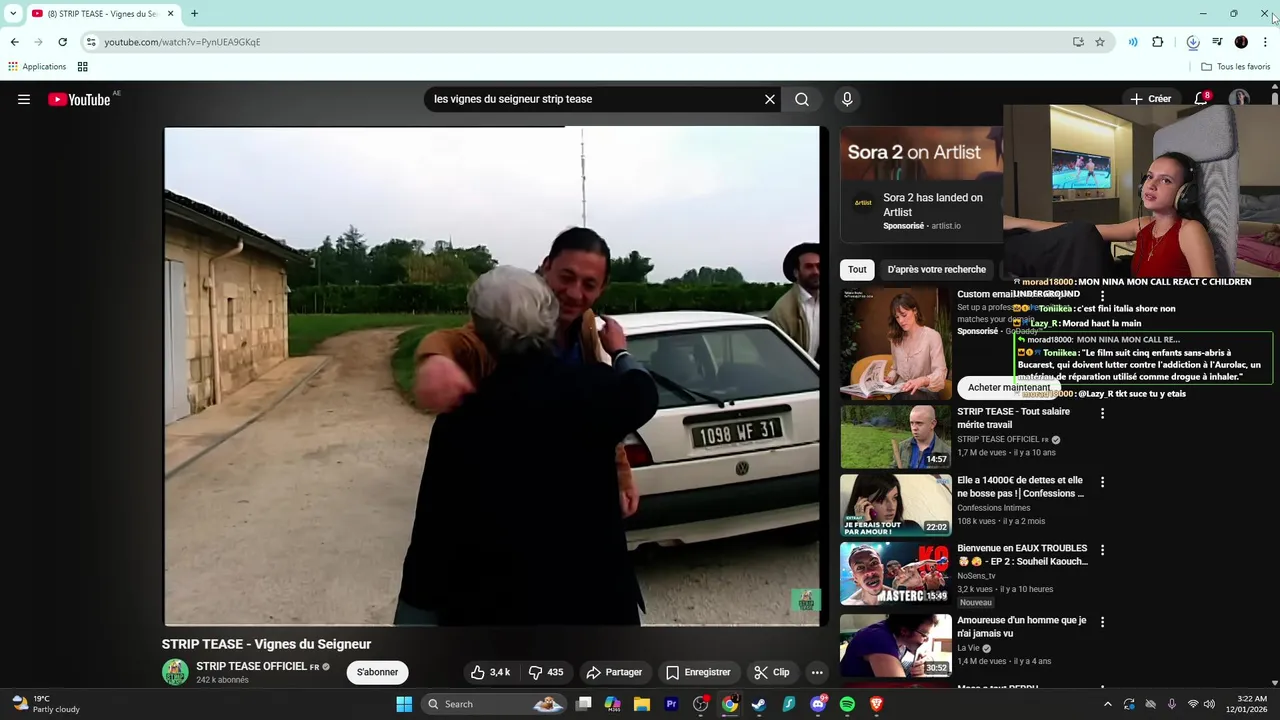This screenshot has width=1280, height=720.
Task: Like the video with thumbs up 3,4 k
Action: [x=491, y=672]
